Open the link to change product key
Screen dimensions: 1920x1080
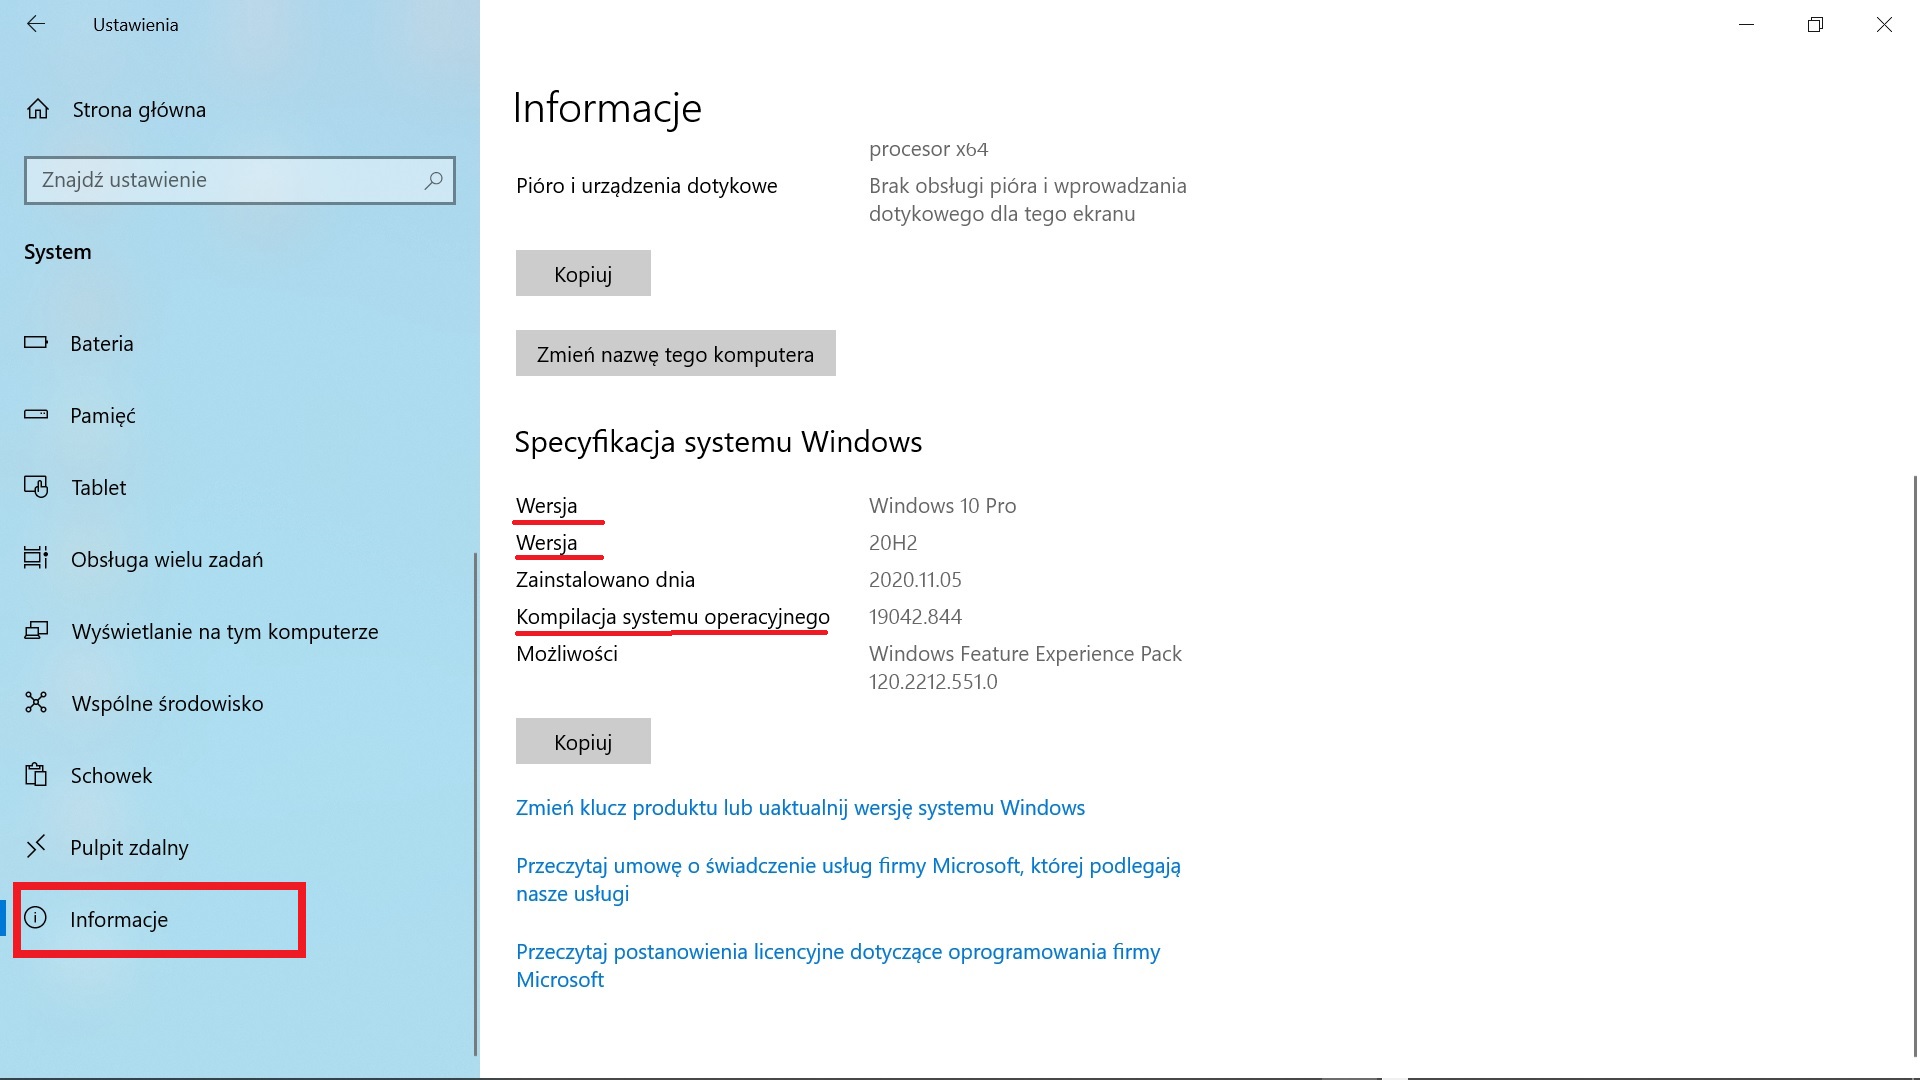click(x=800, y=807)
